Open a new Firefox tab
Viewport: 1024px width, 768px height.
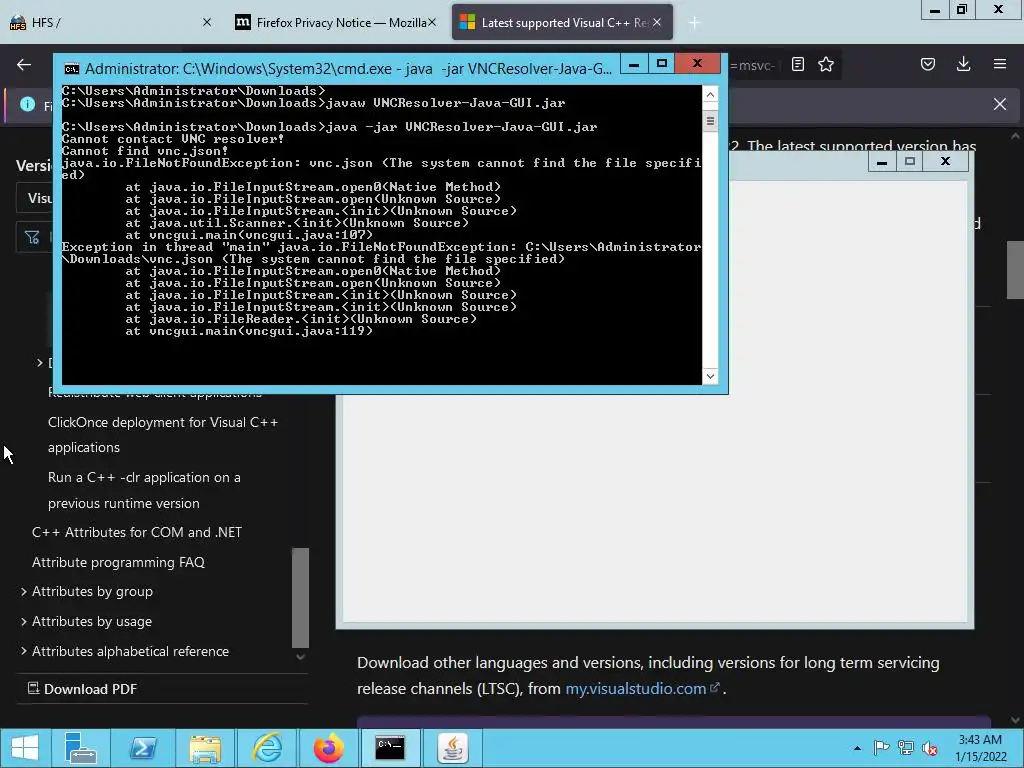[694, 23]
